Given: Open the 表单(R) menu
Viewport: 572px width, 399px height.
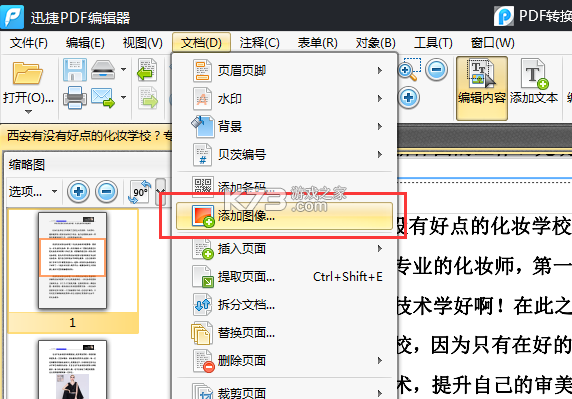Looking at the screenshot, I should [317, 43].
